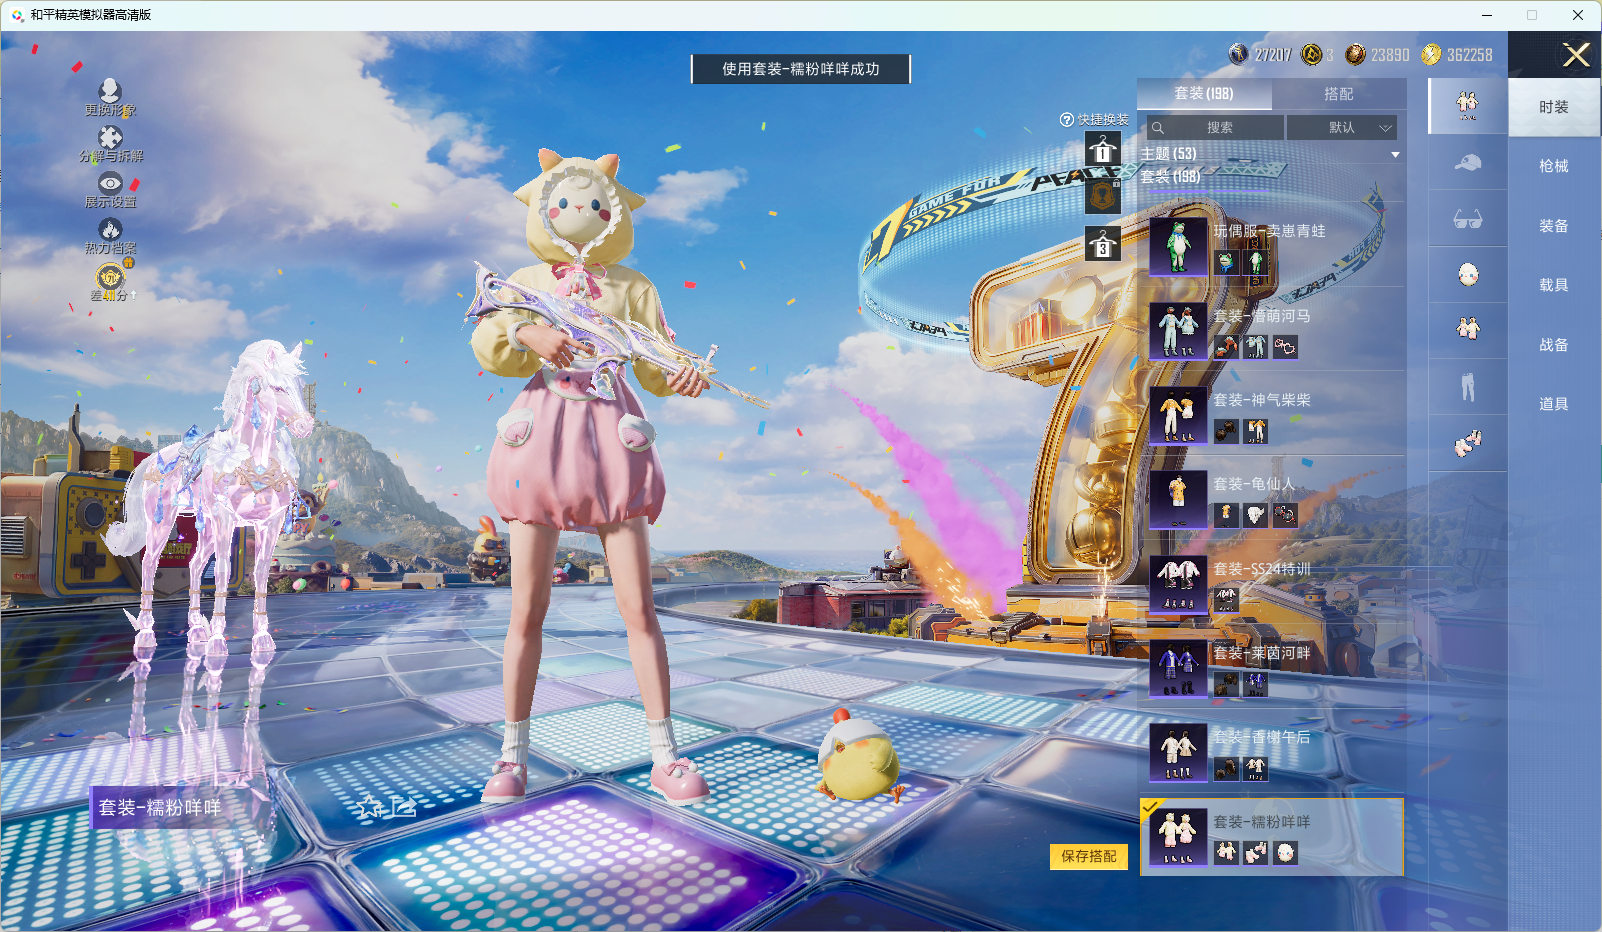The width and height of the screenshot is (1602, 932).
Task: Maximize the emulator window
Action: [1532, 15]
